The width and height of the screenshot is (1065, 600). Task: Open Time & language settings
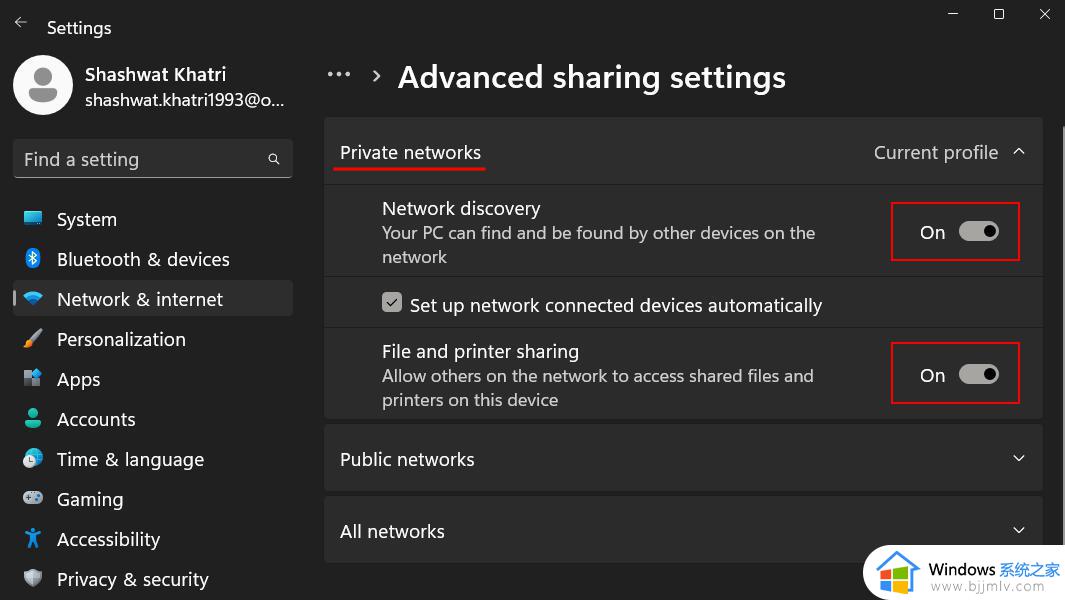153,459
